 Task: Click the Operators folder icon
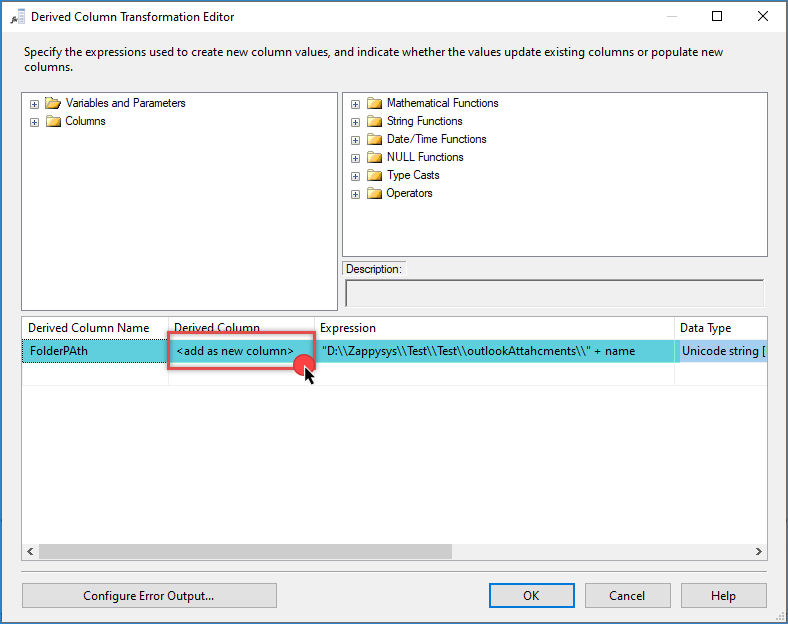pos(375,193)
